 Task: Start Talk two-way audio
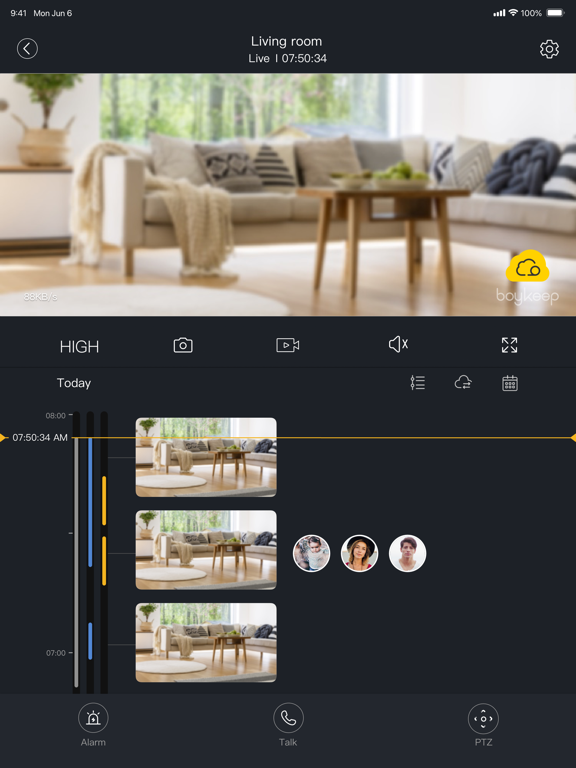coord(288,725)
